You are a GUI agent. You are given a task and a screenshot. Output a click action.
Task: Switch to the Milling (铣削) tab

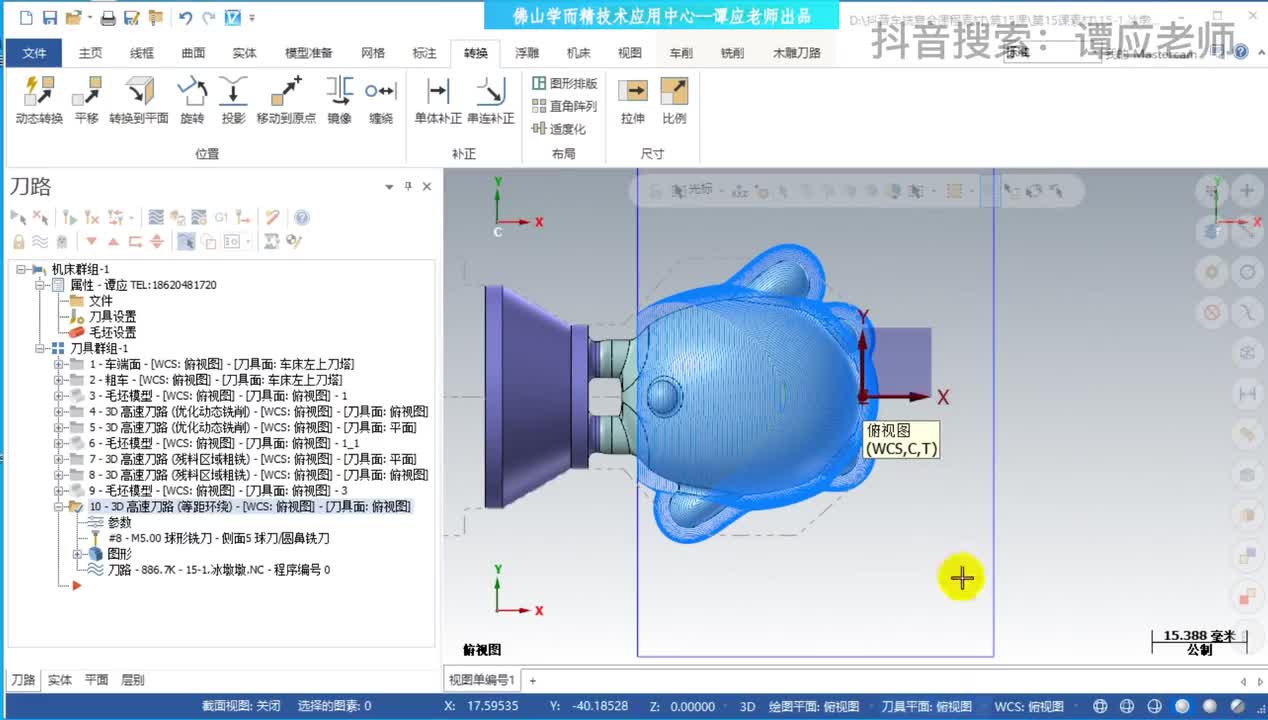(x=732, y=53)
